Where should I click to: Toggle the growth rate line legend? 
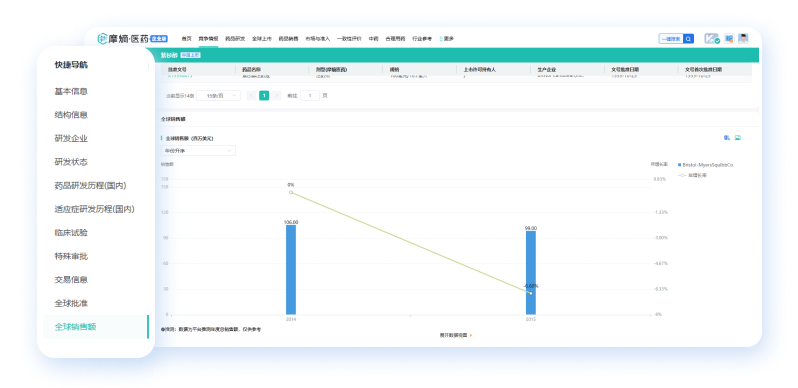click(x=693, y=175)
